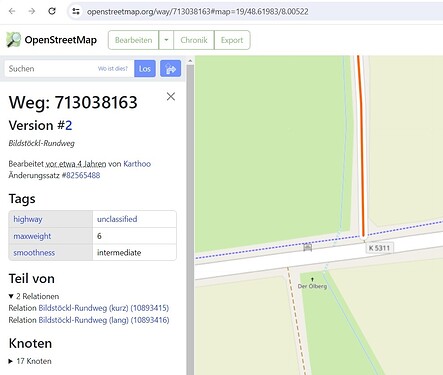Click the maxweight tag key link
Image resolution: width=443 pixels, height=375 pixels.
pos(32,236)
